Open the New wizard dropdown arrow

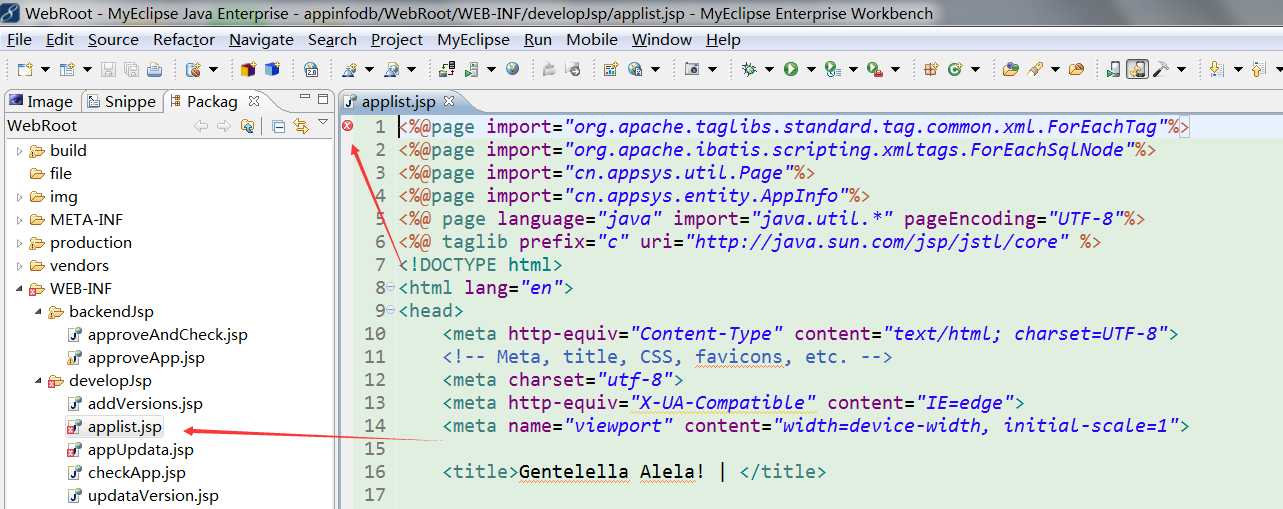point(45,69)
